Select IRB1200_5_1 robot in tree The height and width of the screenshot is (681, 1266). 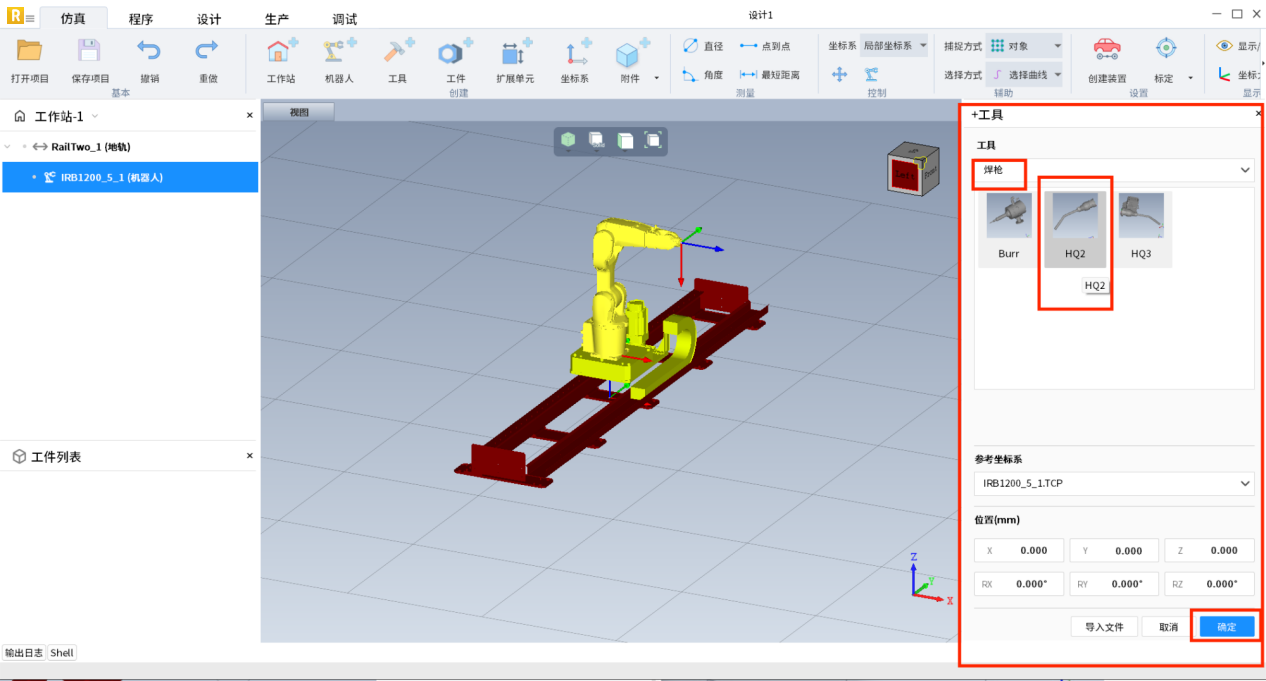coord(110,177)
